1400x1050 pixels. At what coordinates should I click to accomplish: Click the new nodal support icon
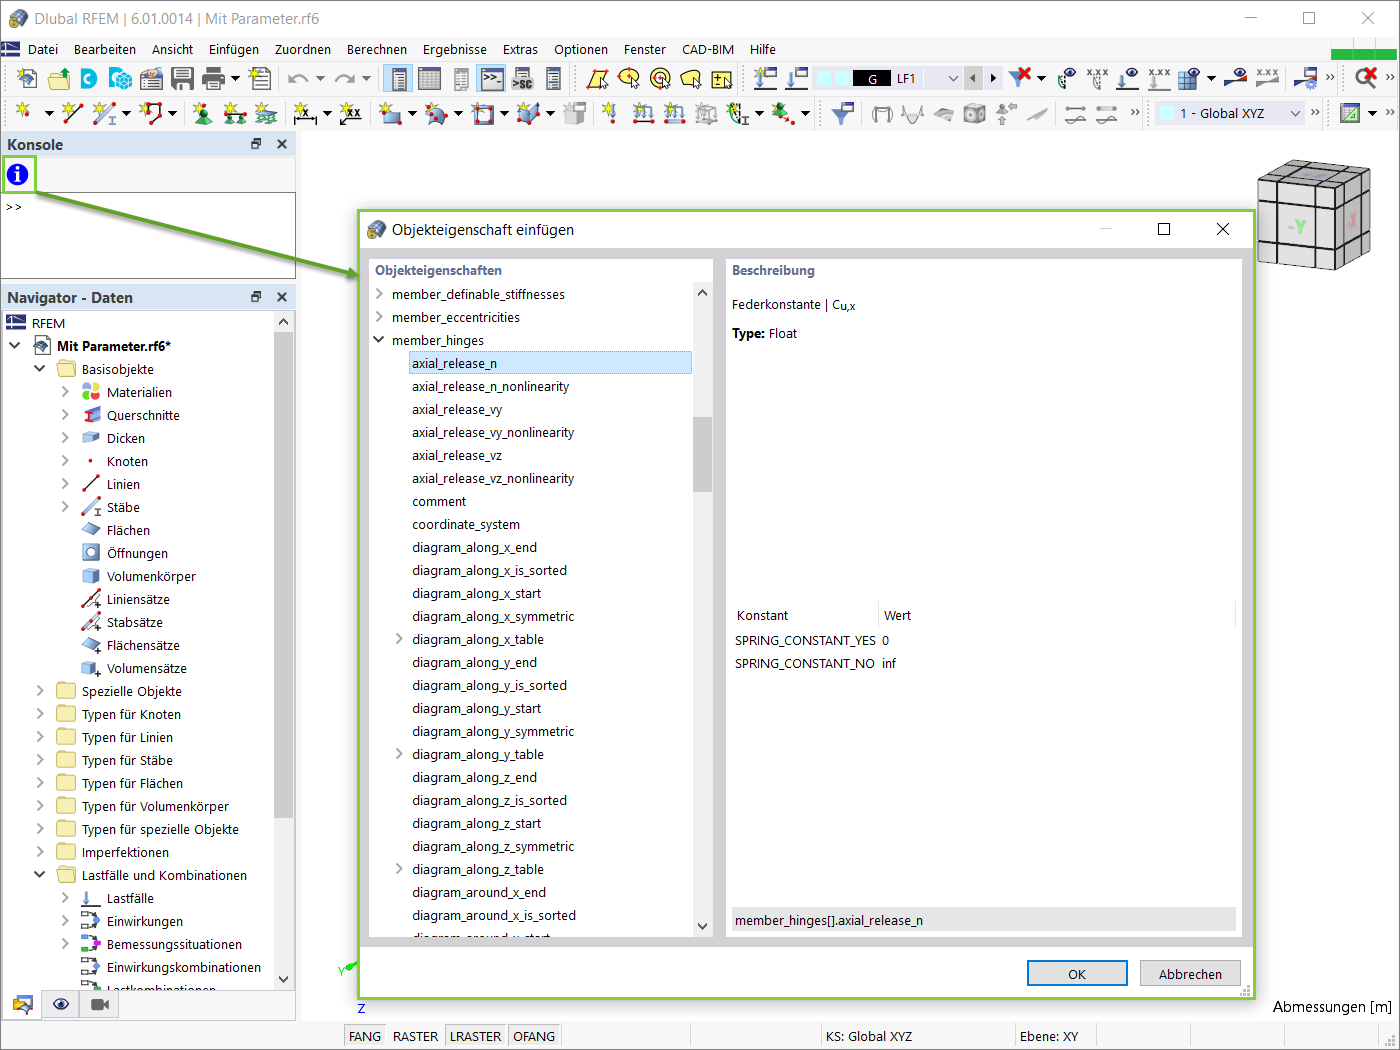click(x=202, y=113)
